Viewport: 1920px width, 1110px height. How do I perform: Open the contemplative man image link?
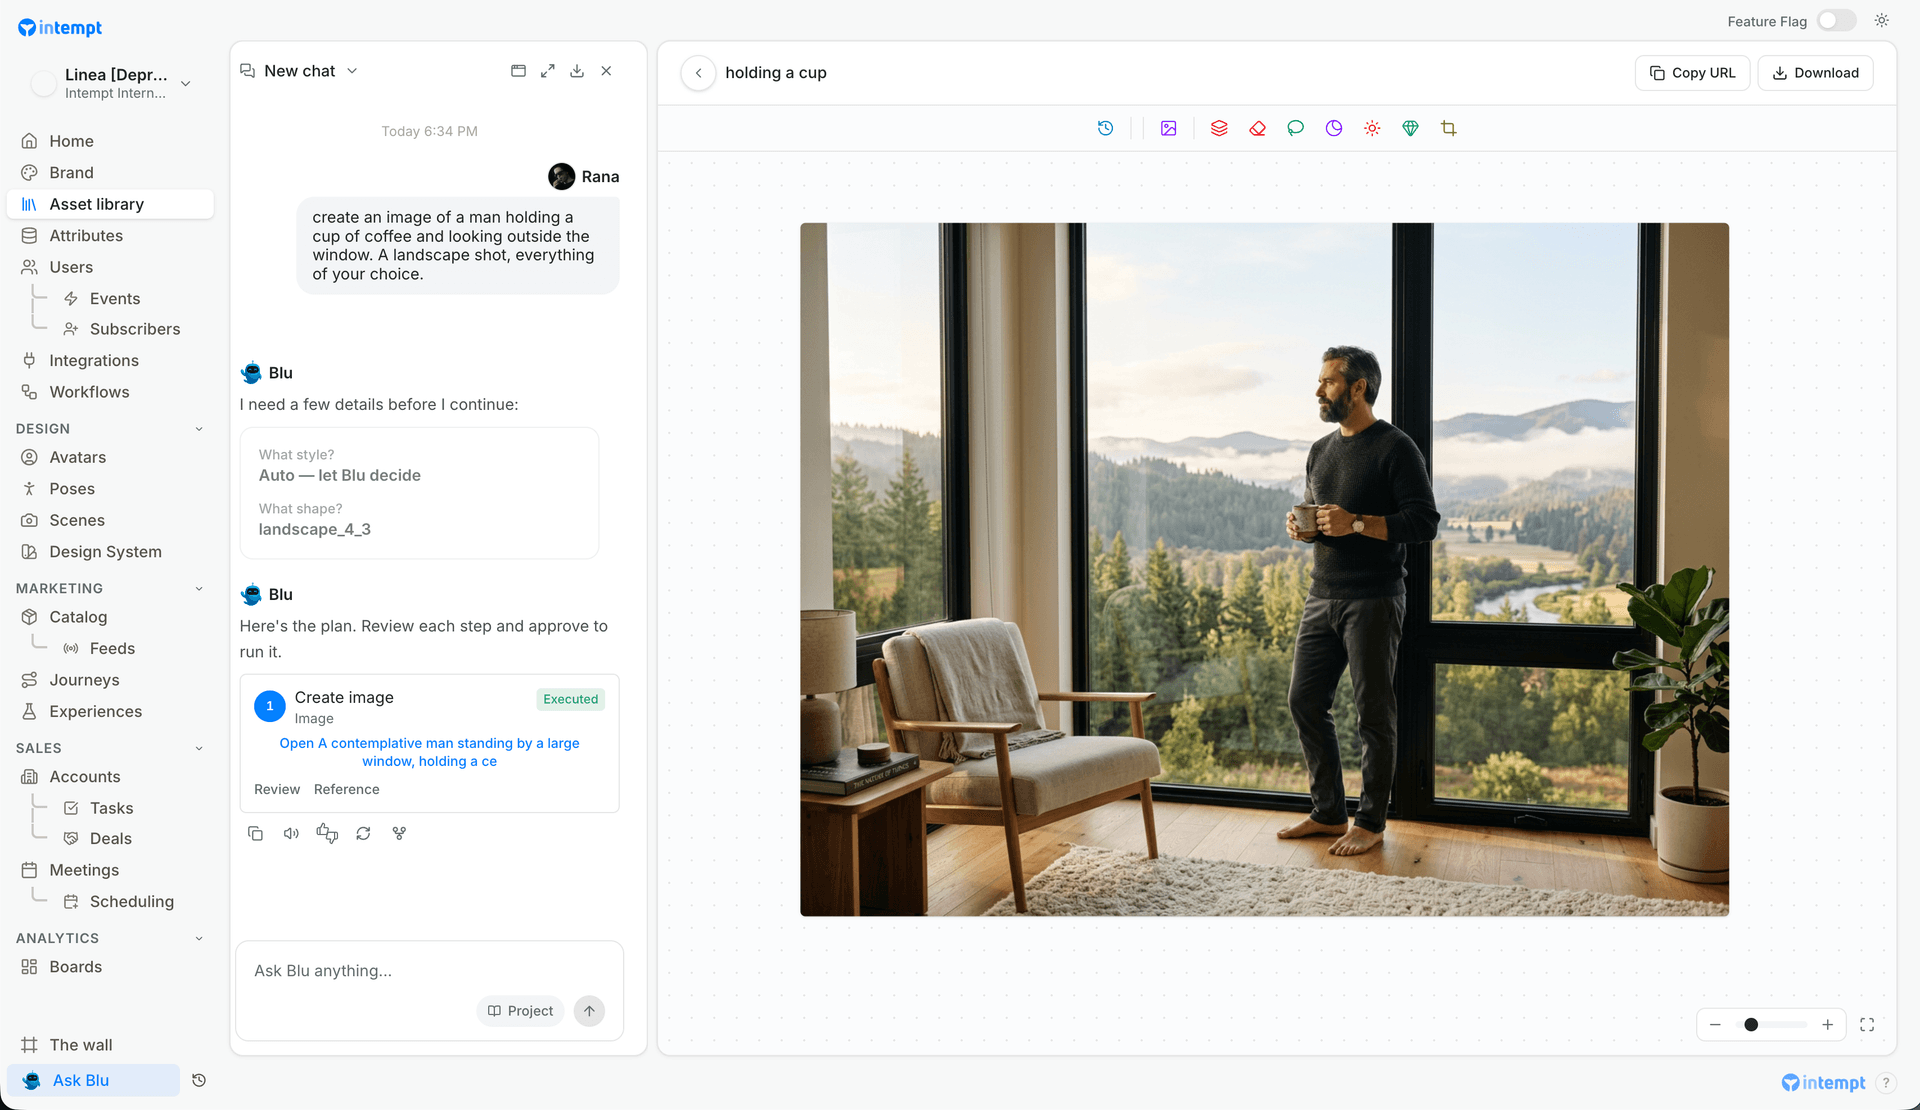(429, 752)
